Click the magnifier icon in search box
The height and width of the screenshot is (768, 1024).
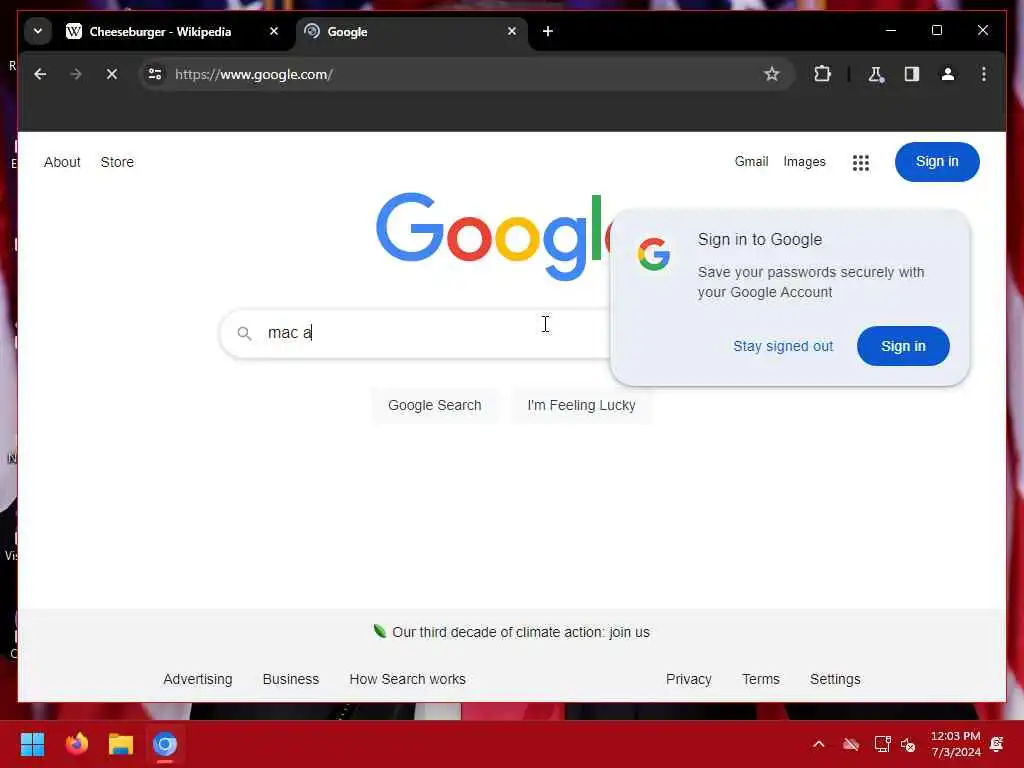(244, 334)
